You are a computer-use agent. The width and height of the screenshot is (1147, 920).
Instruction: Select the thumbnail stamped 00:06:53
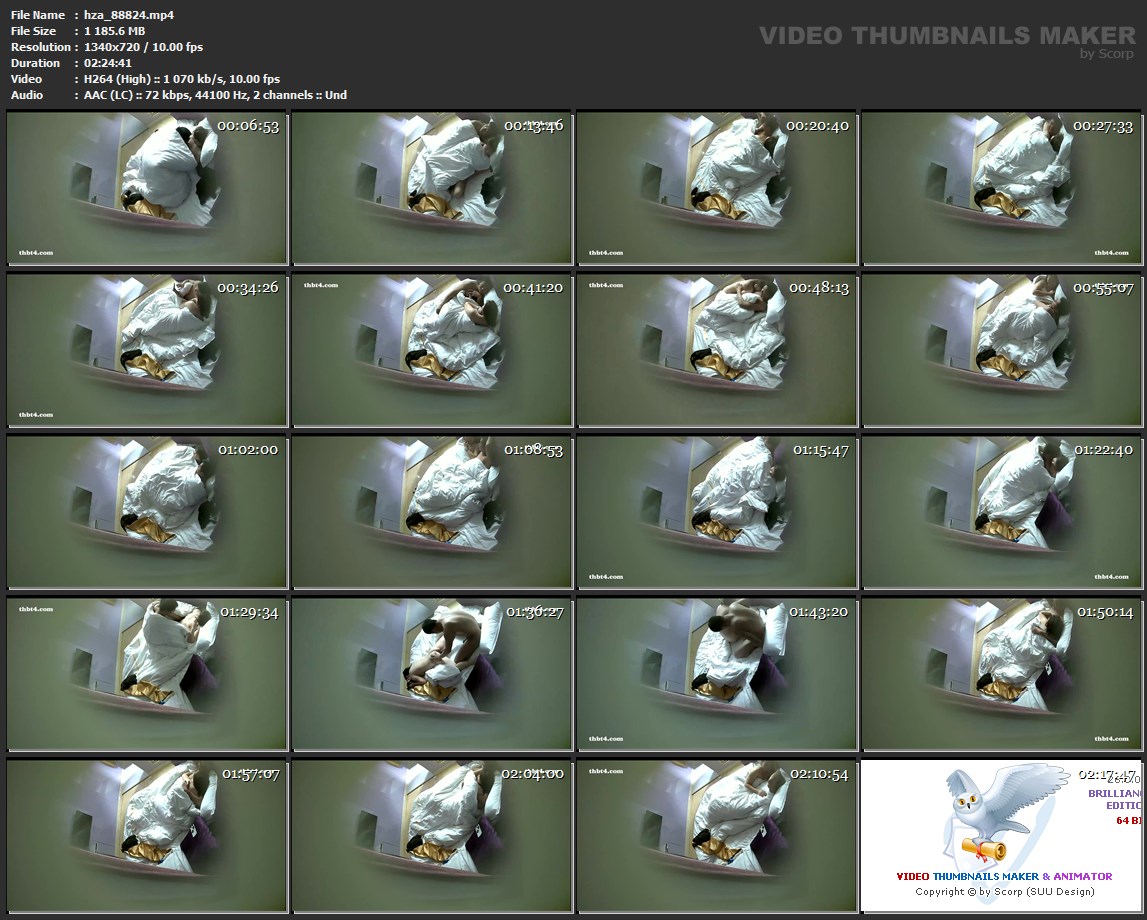[x=147, y=188]
